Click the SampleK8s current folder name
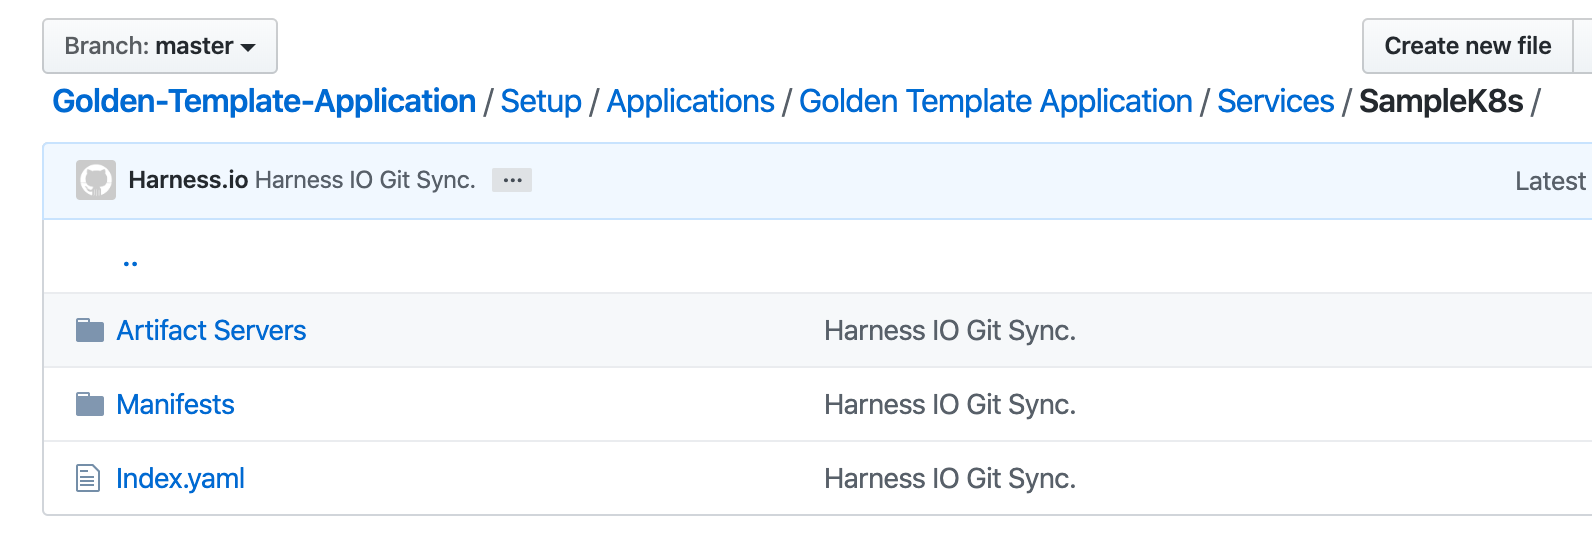Viewport: 1592px width, 558px height. tap(1441, 101)
